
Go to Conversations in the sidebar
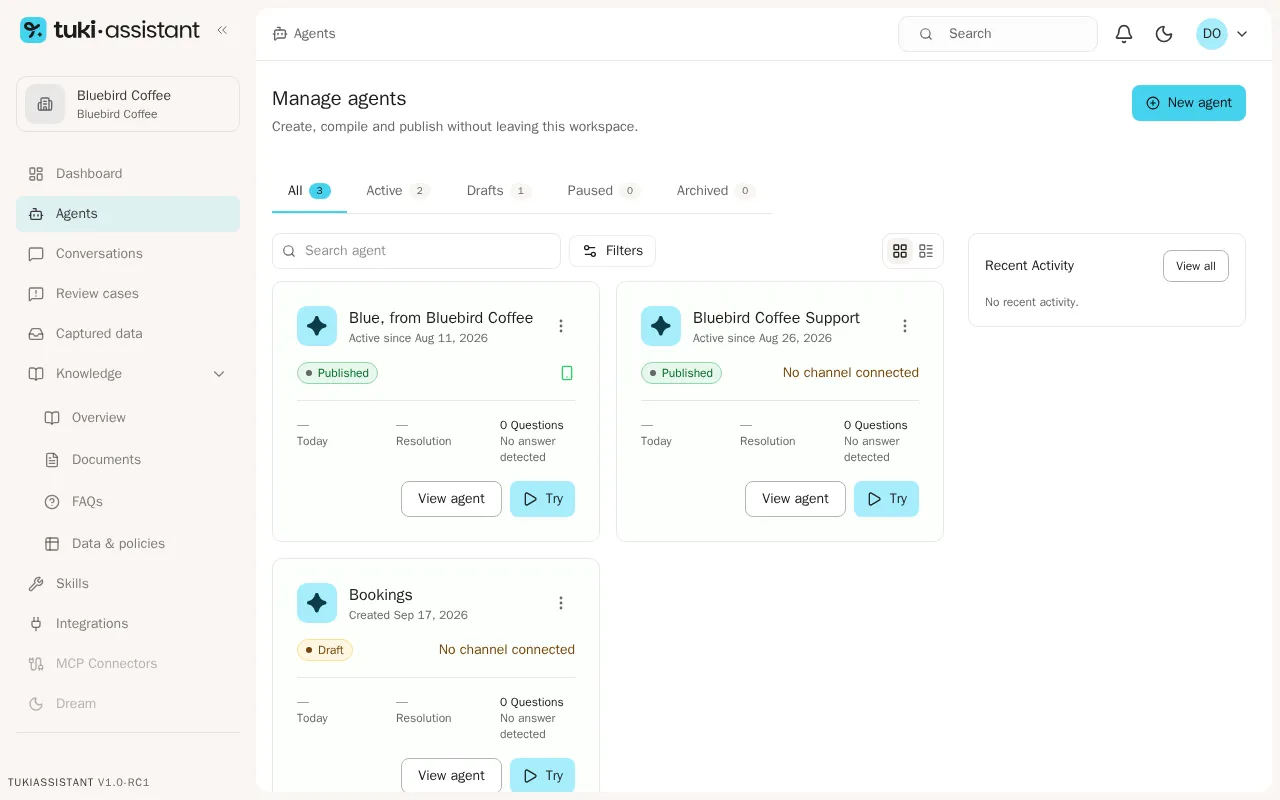click(128, 254)
